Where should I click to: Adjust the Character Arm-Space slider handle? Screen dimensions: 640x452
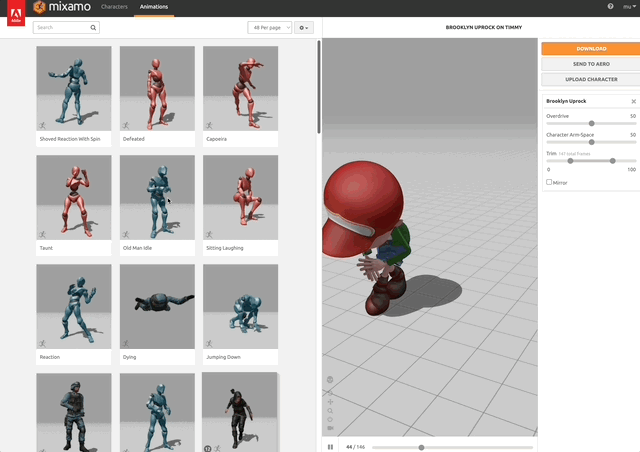[591, 142]
